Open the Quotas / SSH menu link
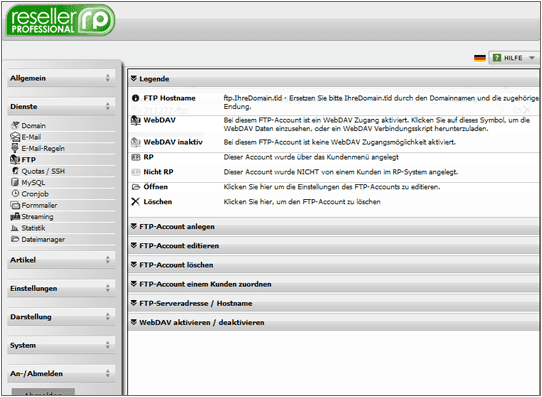Screen dimensions: 542x397 (43, 171)
